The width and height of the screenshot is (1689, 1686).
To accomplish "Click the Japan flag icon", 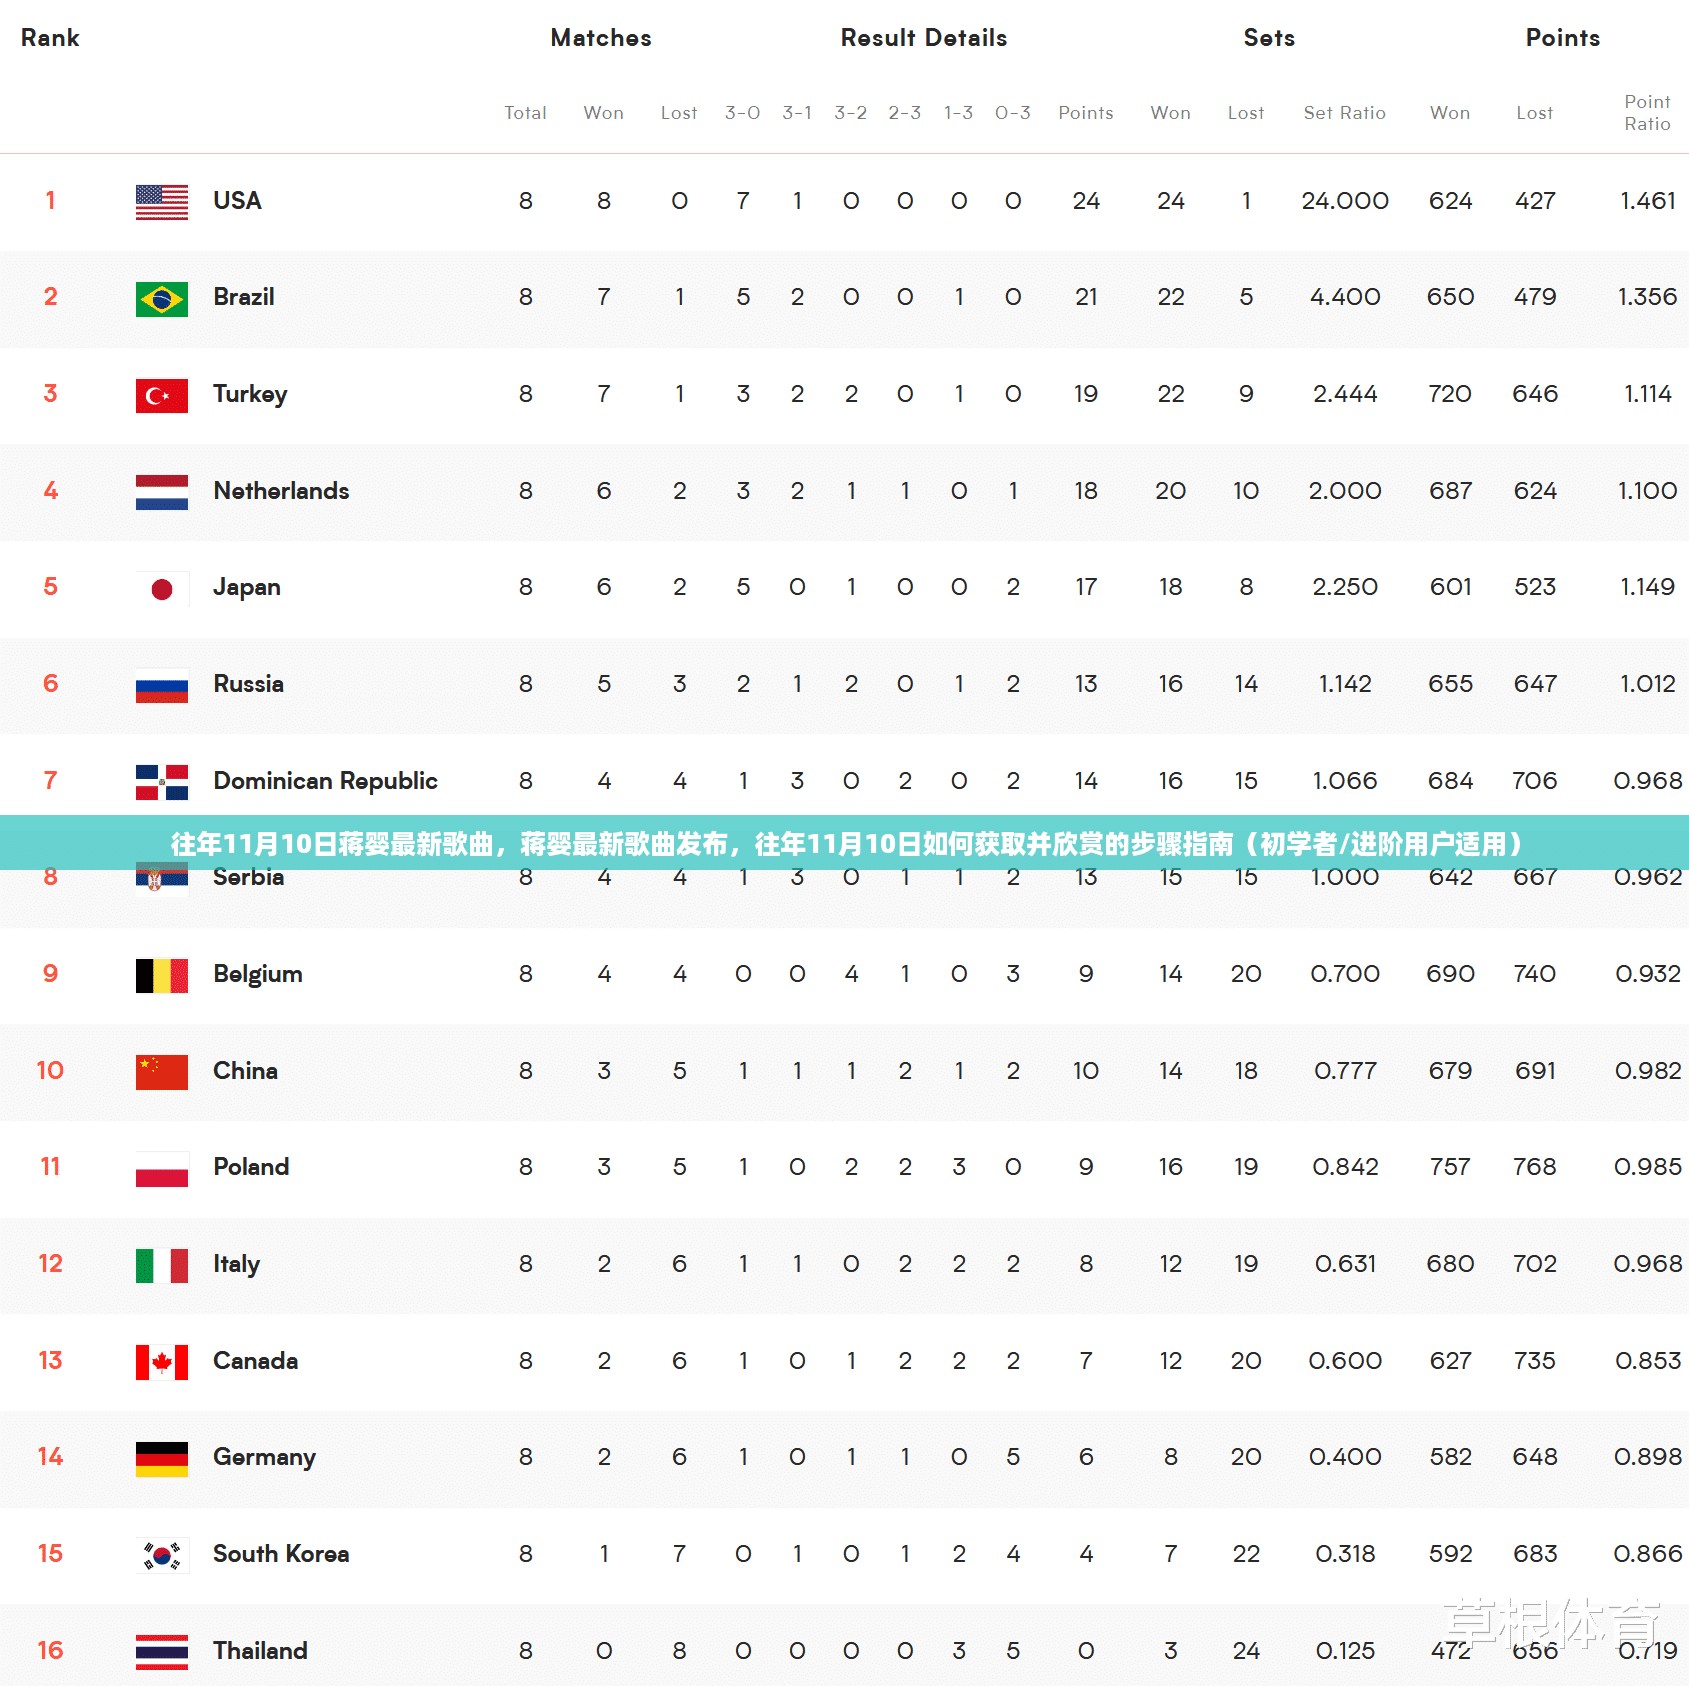I will [161, 589].
